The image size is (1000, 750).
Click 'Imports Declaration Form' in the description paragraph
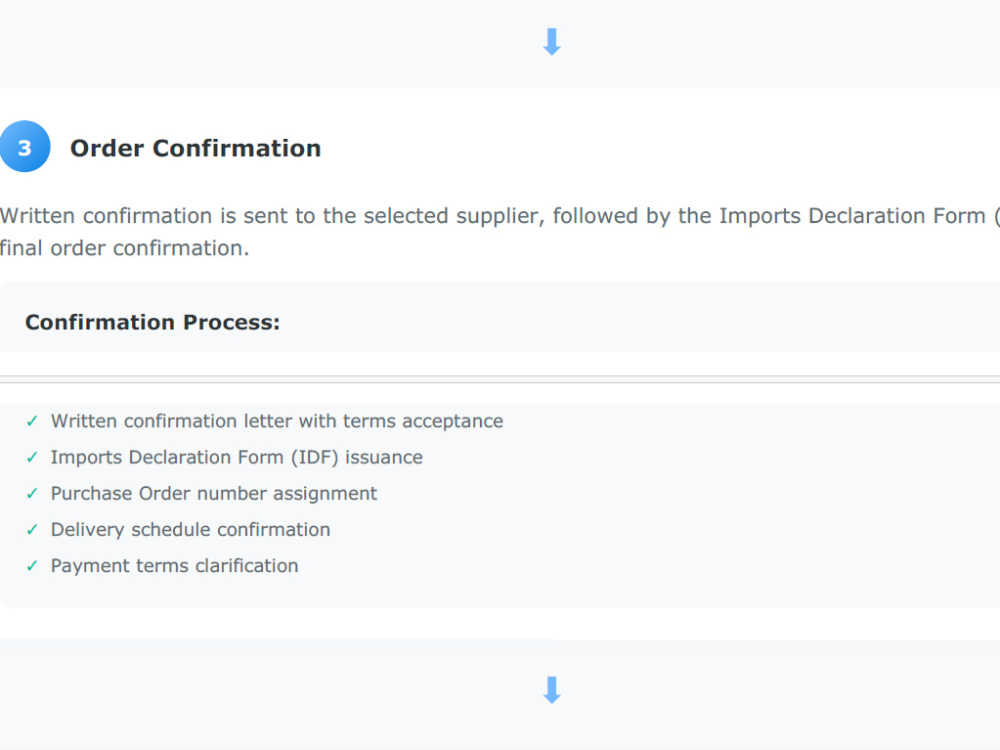(x=852, y=216)
